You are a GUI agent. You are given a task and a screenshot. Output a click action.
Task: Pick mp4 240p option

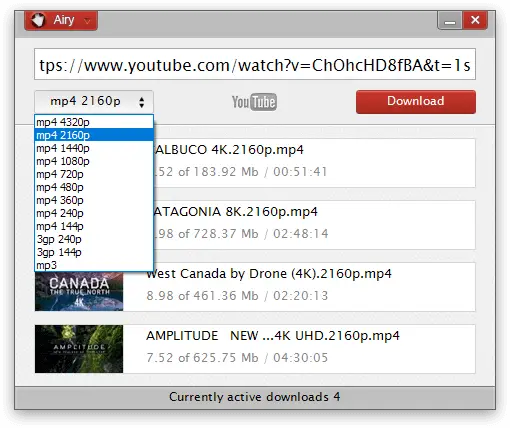pyautogui.click(x=94, y=213)
